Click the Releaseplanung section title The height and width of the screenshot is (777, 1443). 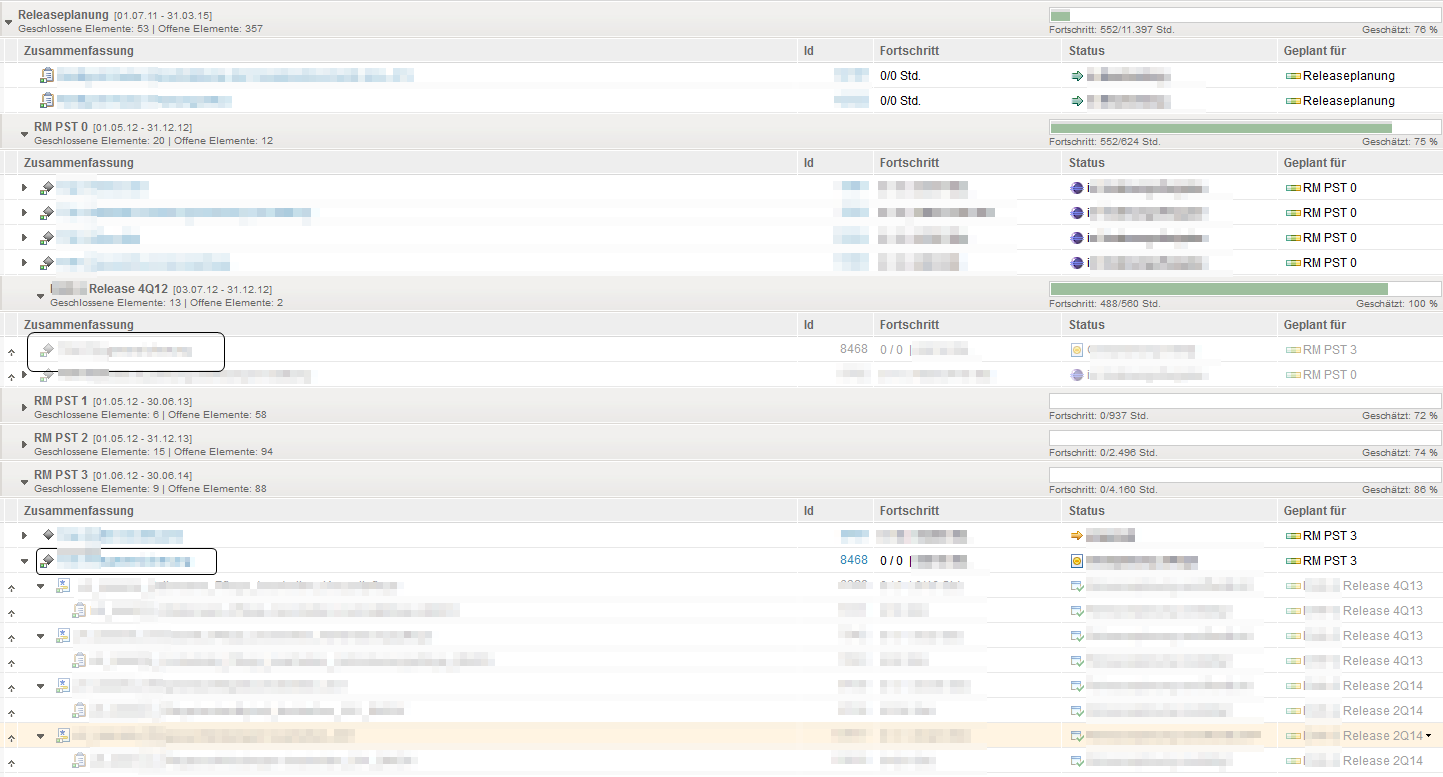coord(63,15)
